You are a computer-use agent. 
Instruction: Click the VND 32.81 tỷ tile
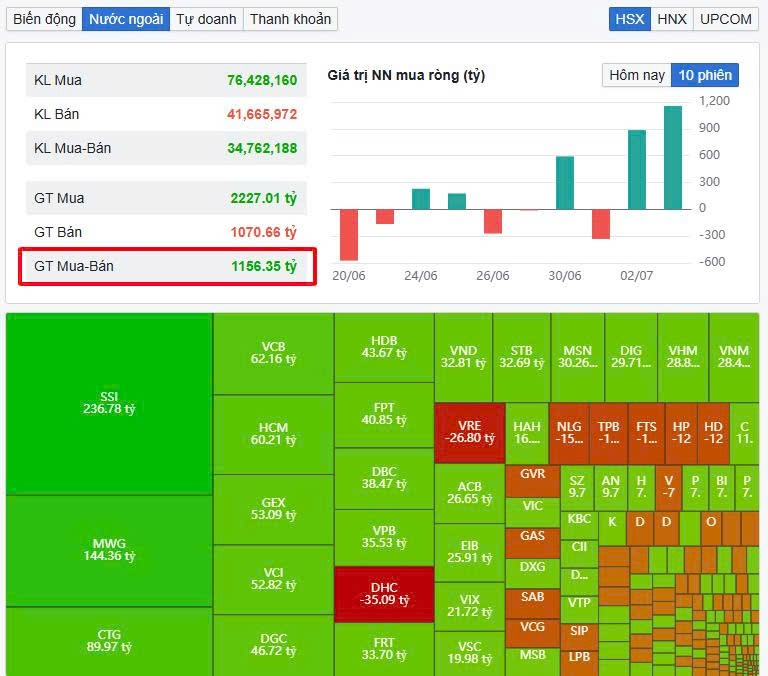pyautogui.click(x=463, y=357)
